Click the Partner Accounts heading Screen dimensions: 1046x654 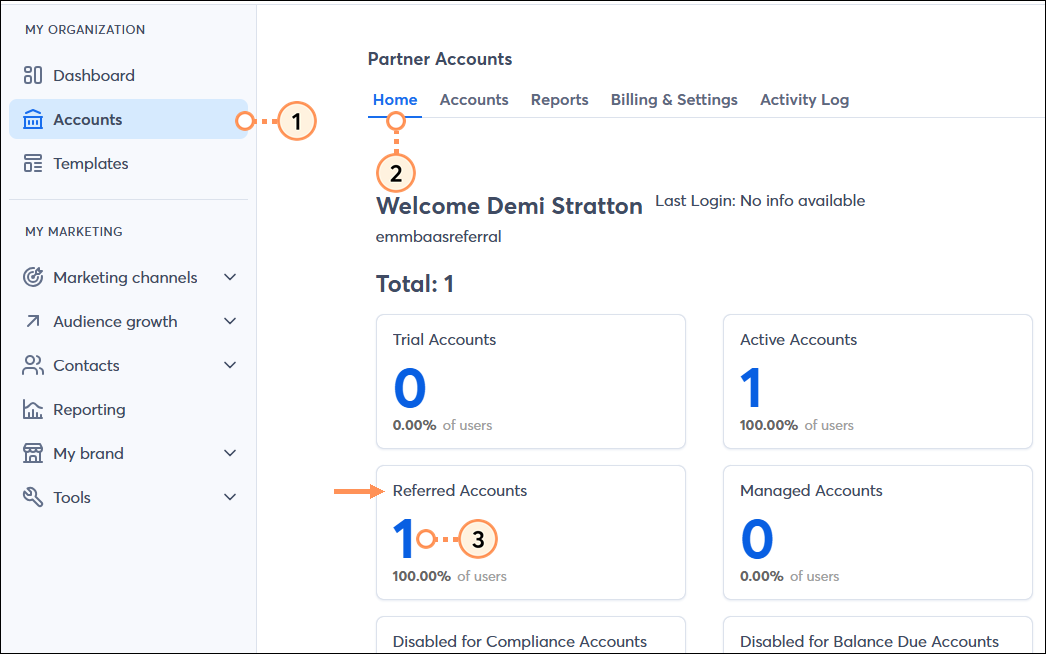(x=440, y=59)
